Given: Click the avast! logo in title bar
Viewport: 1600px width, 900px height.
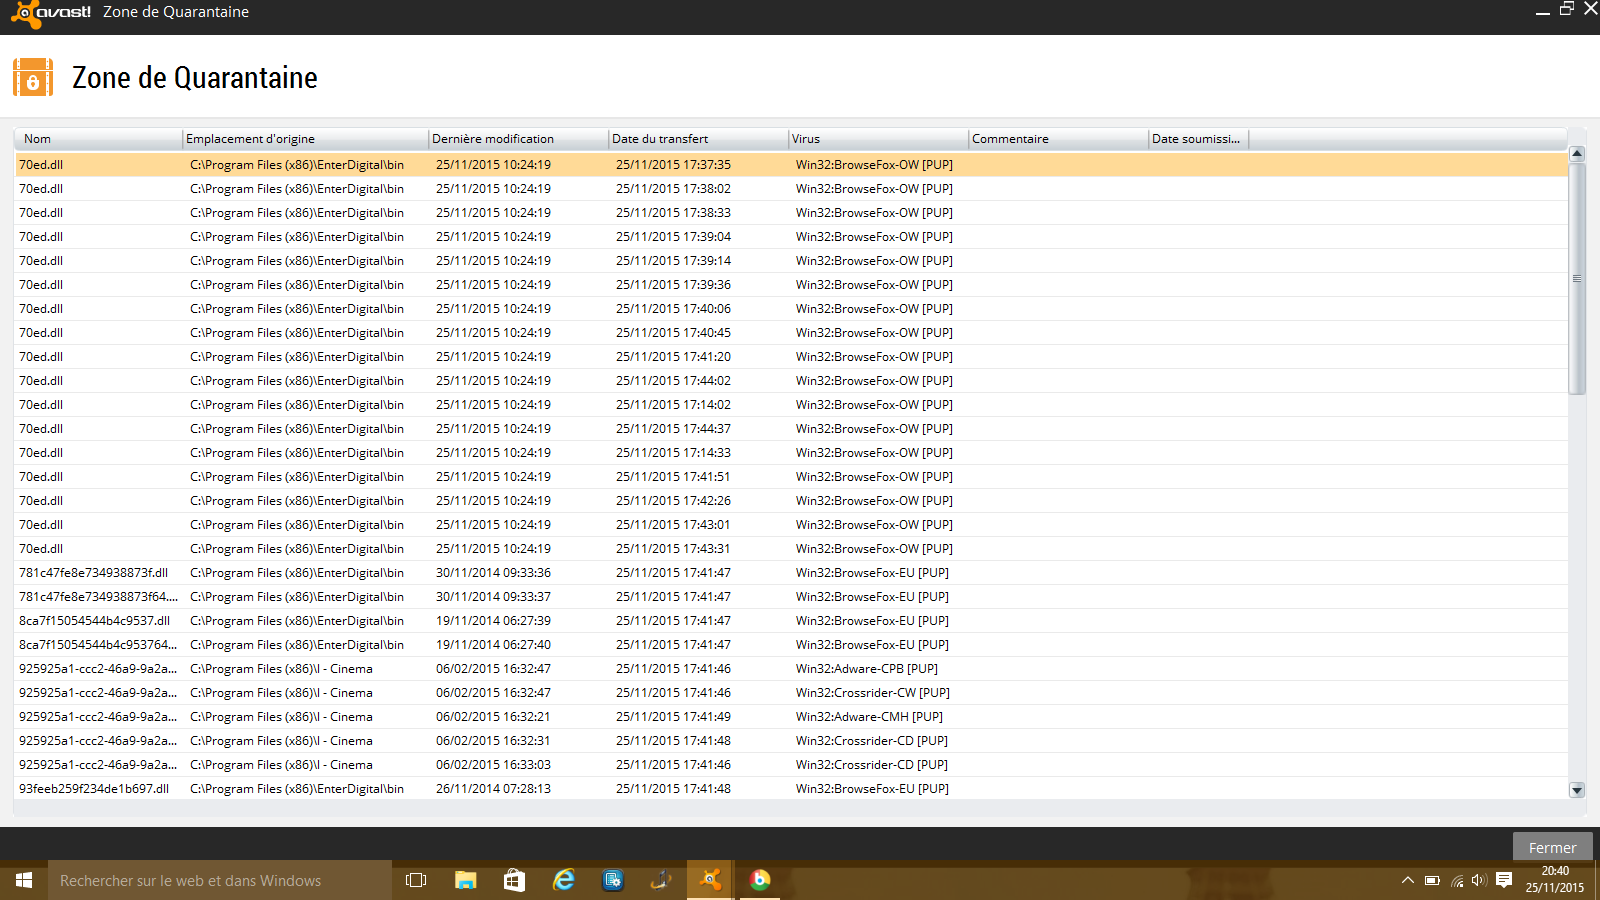Looking at the screenshot, I should pos(51,13).
